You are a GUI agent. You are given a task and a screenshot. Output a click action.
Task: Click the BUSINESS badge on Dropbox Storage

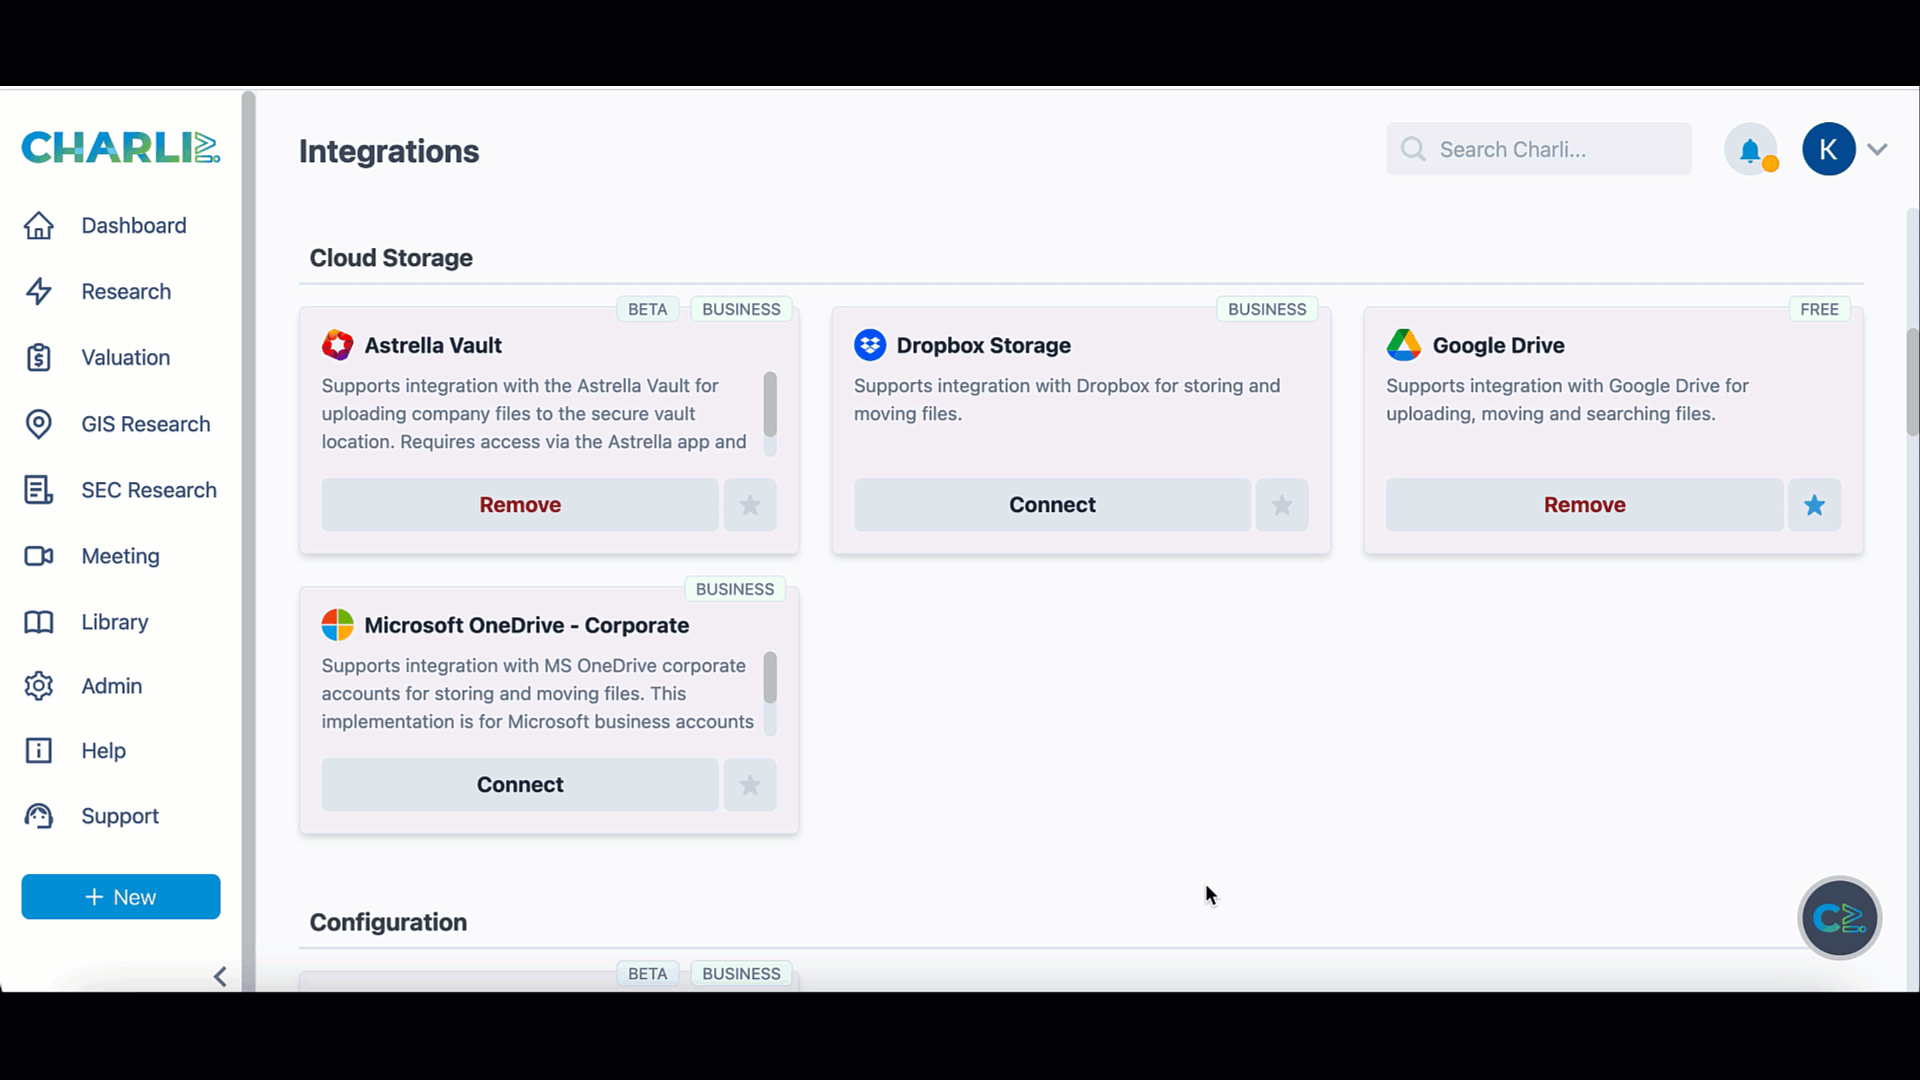[x=1267, y=310]
